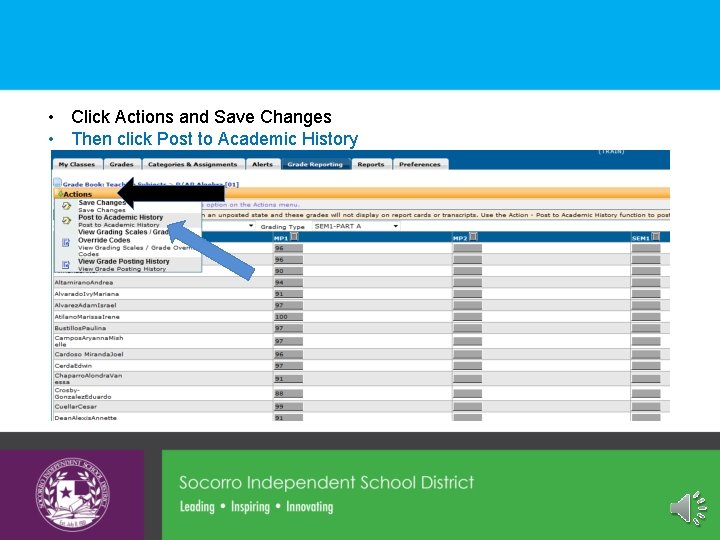Click BustillosPaulina's MP2 grade field
Viewport: 720px width, 540px height.
click(467, 328)
